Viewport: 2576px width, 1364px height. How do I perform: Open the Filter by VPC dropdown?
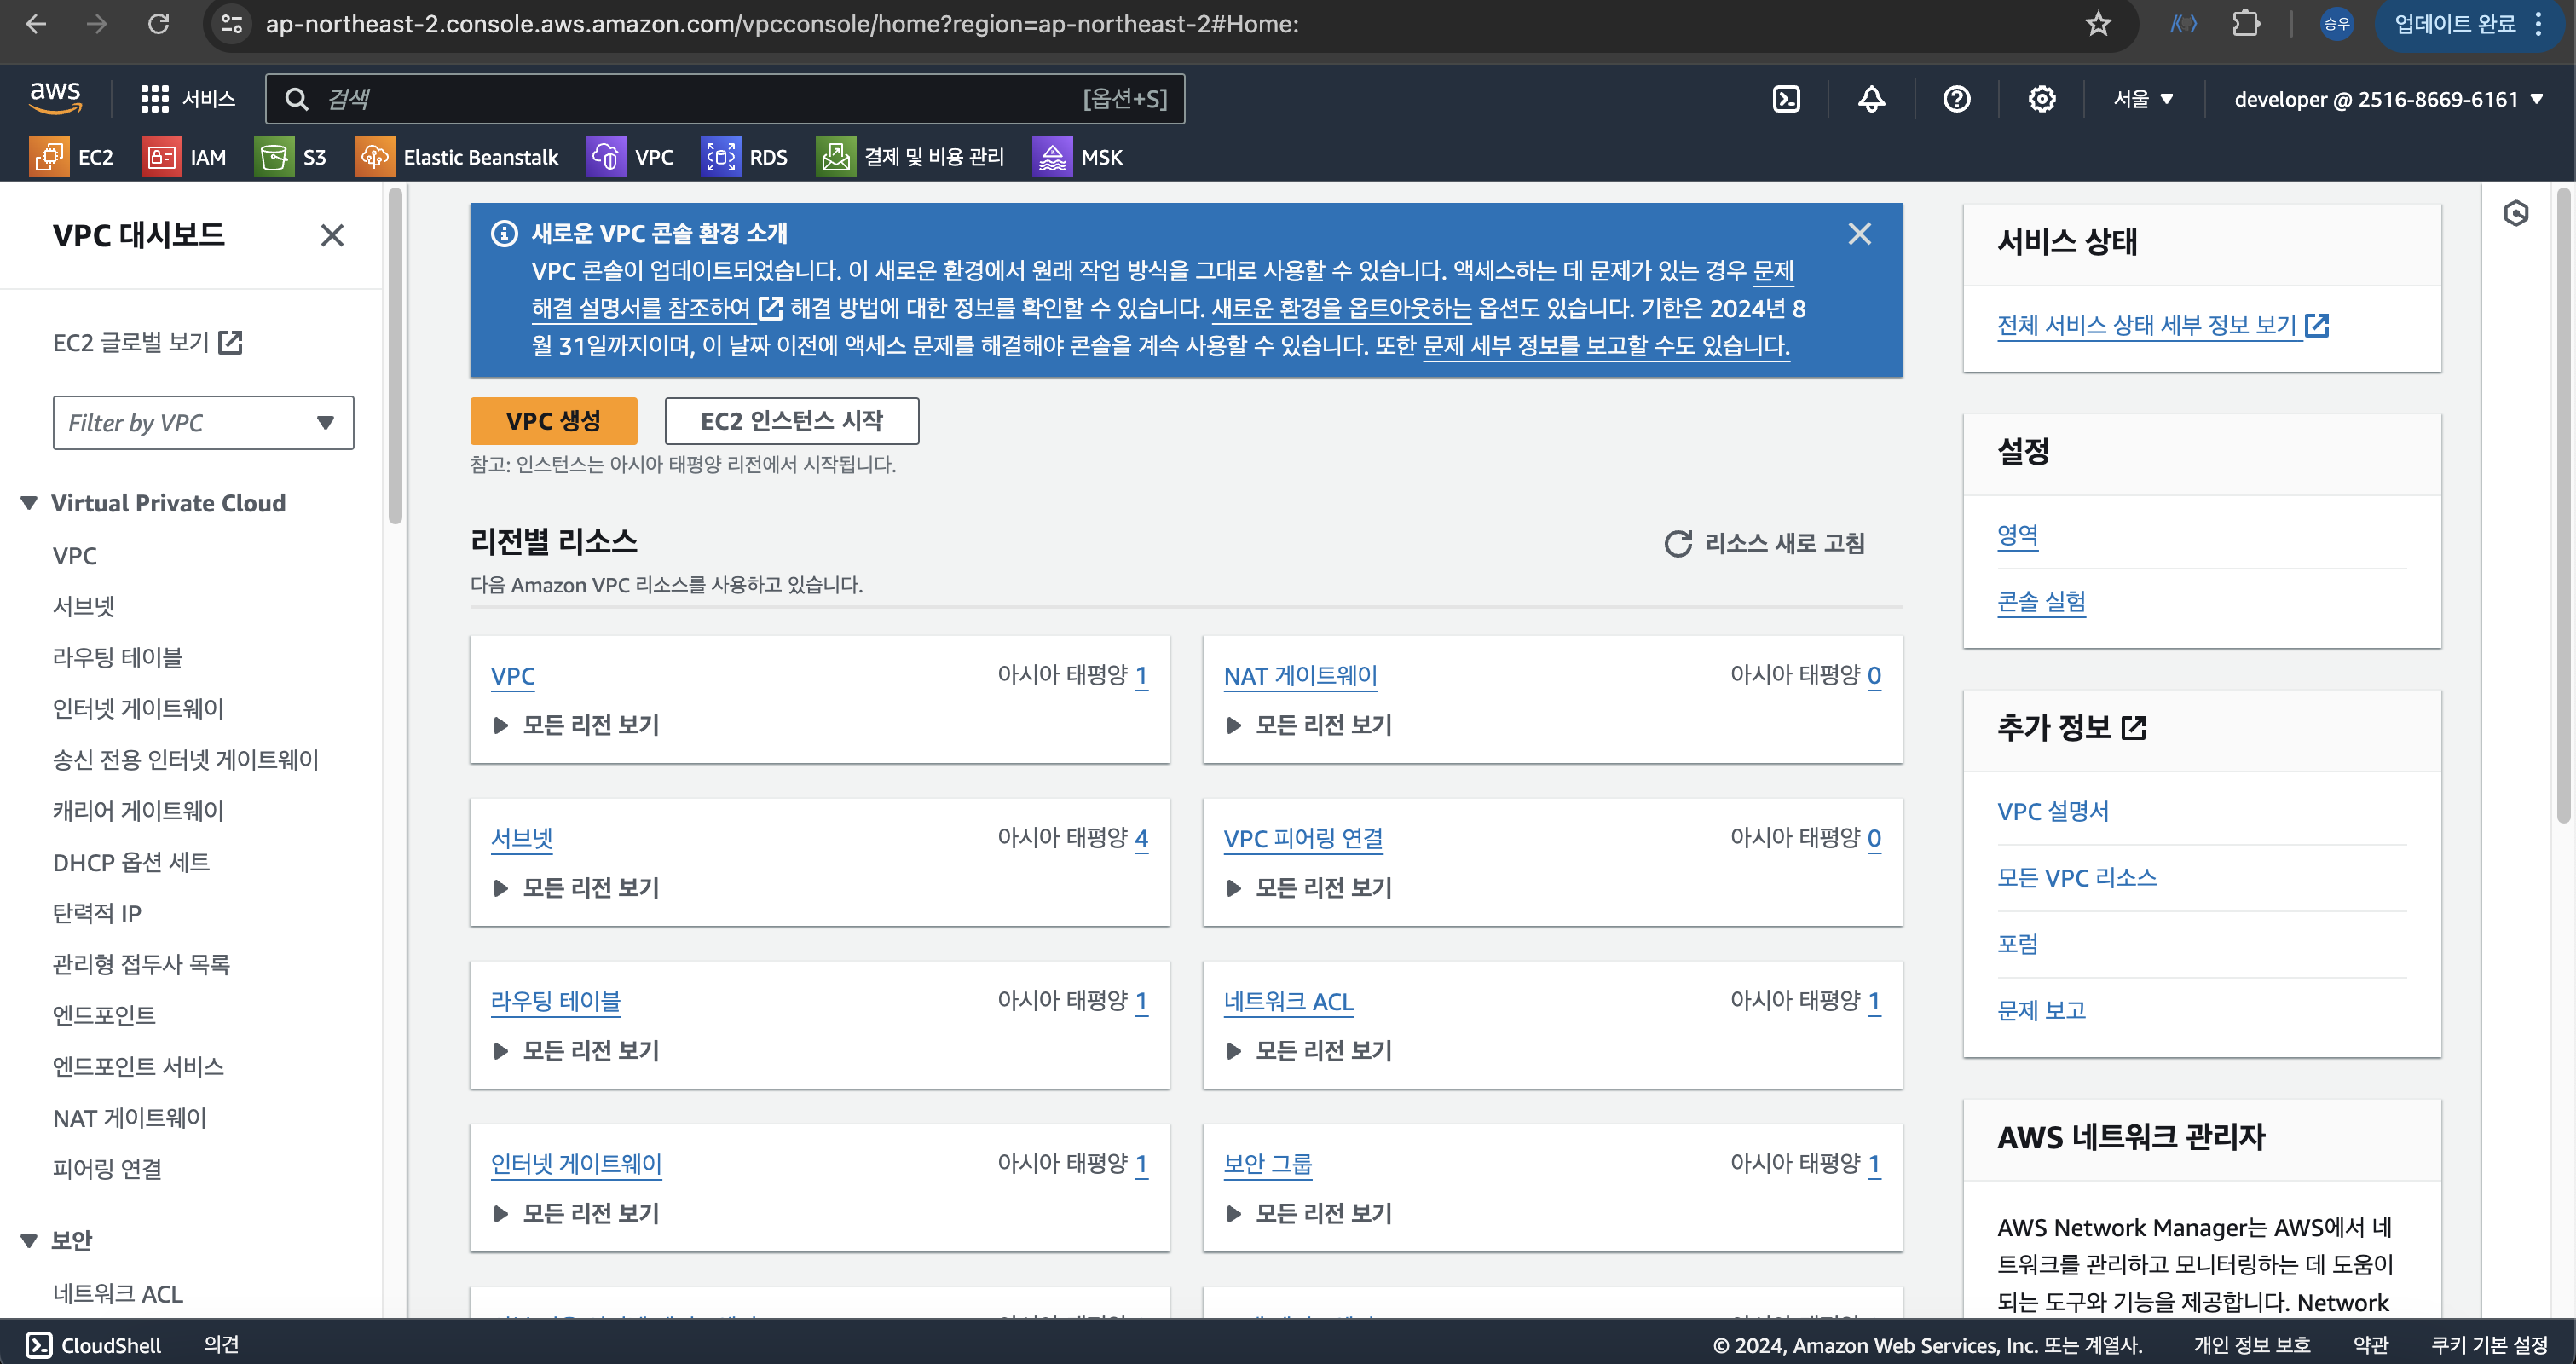click(x=203, y=423)
